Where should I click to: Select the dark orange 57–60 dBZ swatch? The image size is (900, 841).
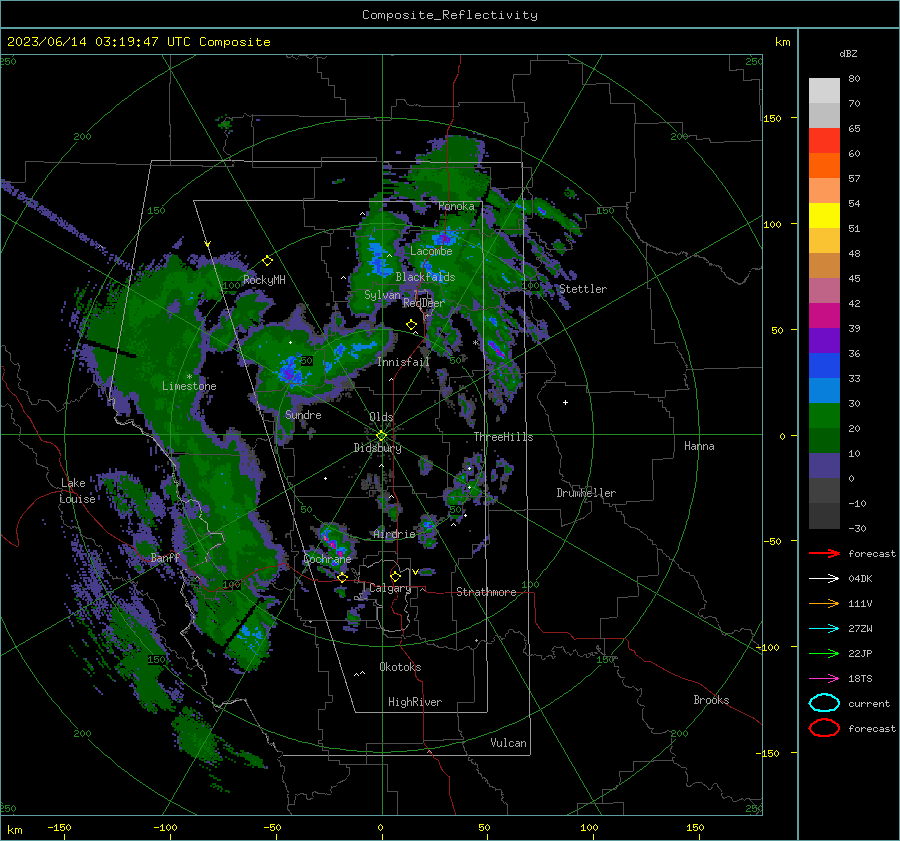click(x=824, y=166)
